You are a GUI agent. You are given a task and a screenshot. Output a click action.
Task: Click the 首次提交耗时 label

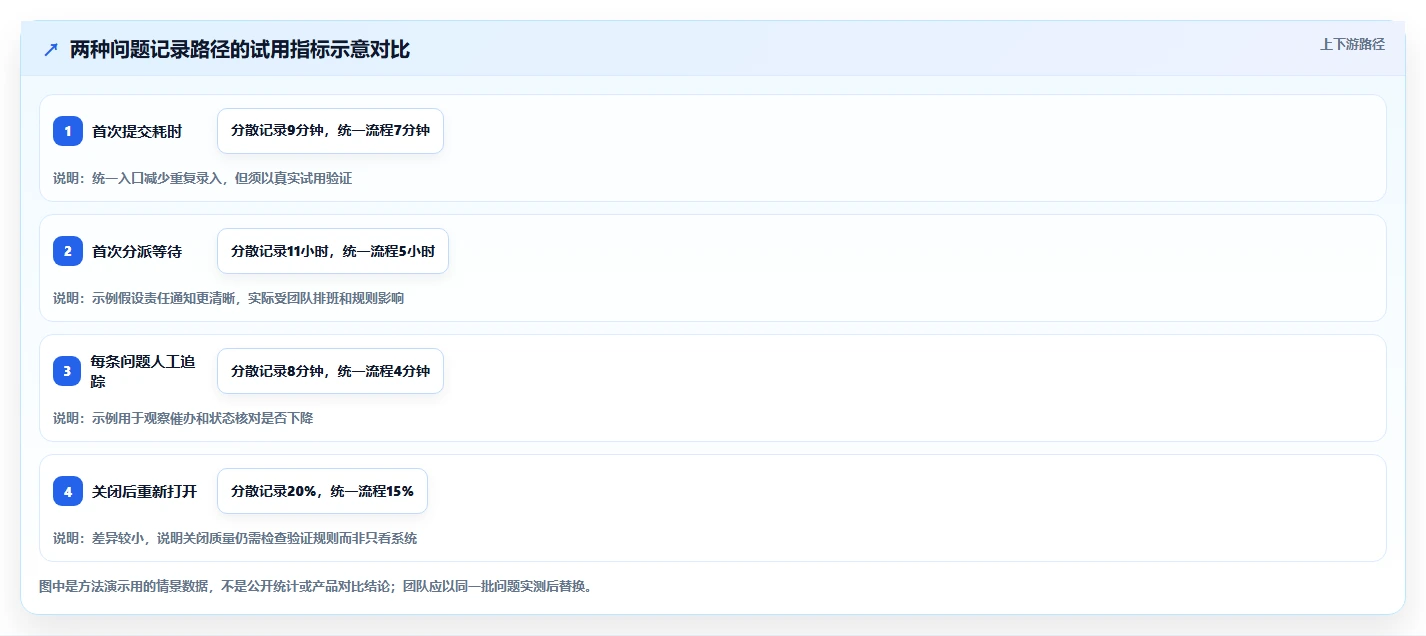[x=137, y=131]
